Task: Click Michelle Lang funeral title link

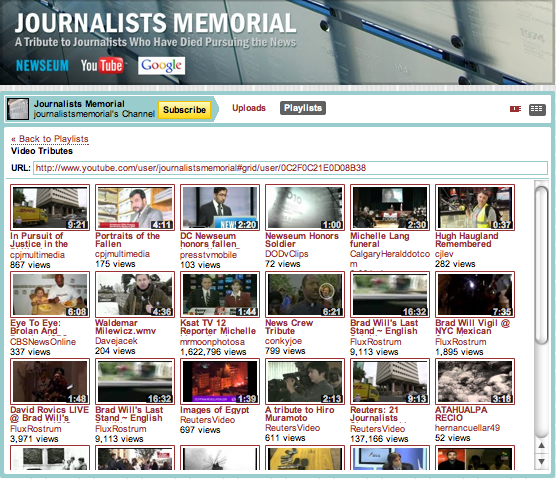Action: 380,240
